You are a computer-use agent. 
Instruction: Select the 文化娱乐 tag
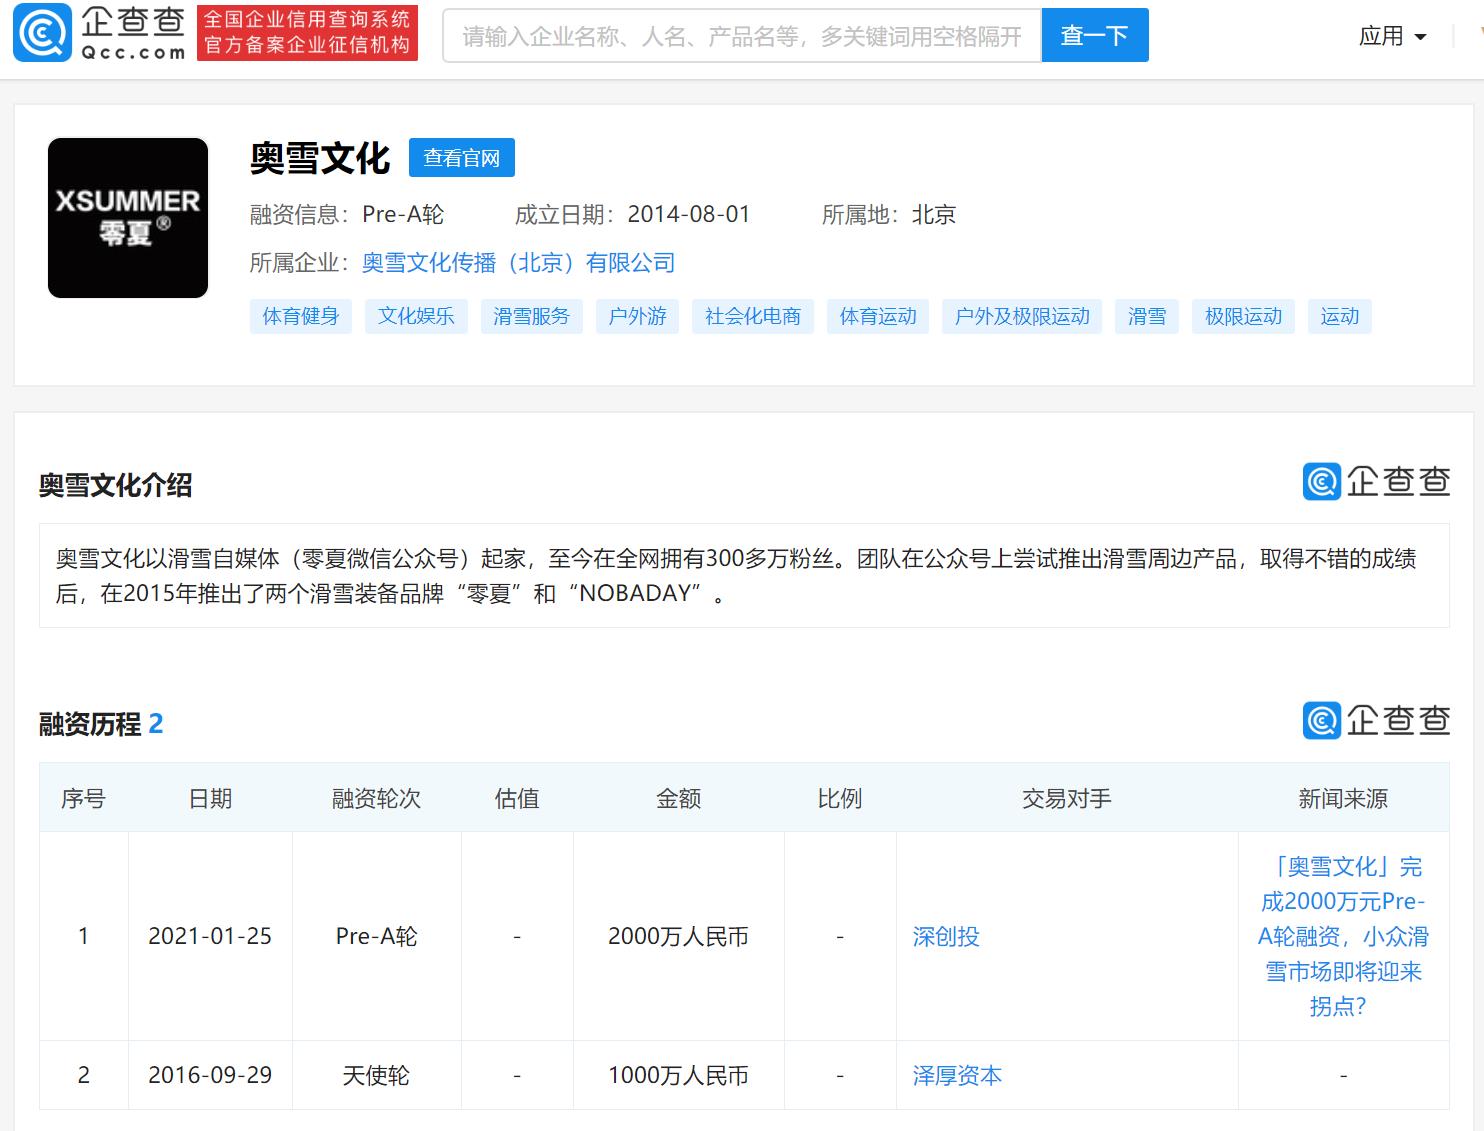point(416,317)
